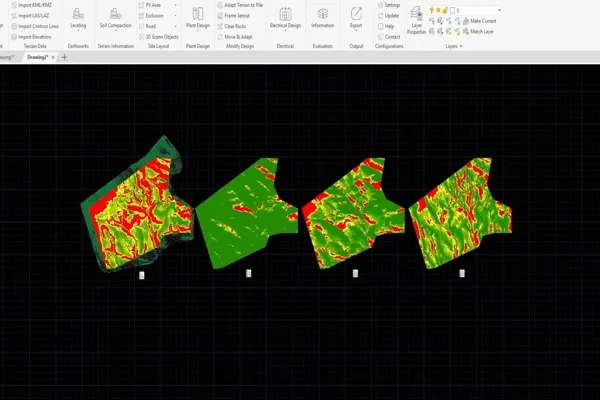Open 3D Scene Objects

point(158,37)
